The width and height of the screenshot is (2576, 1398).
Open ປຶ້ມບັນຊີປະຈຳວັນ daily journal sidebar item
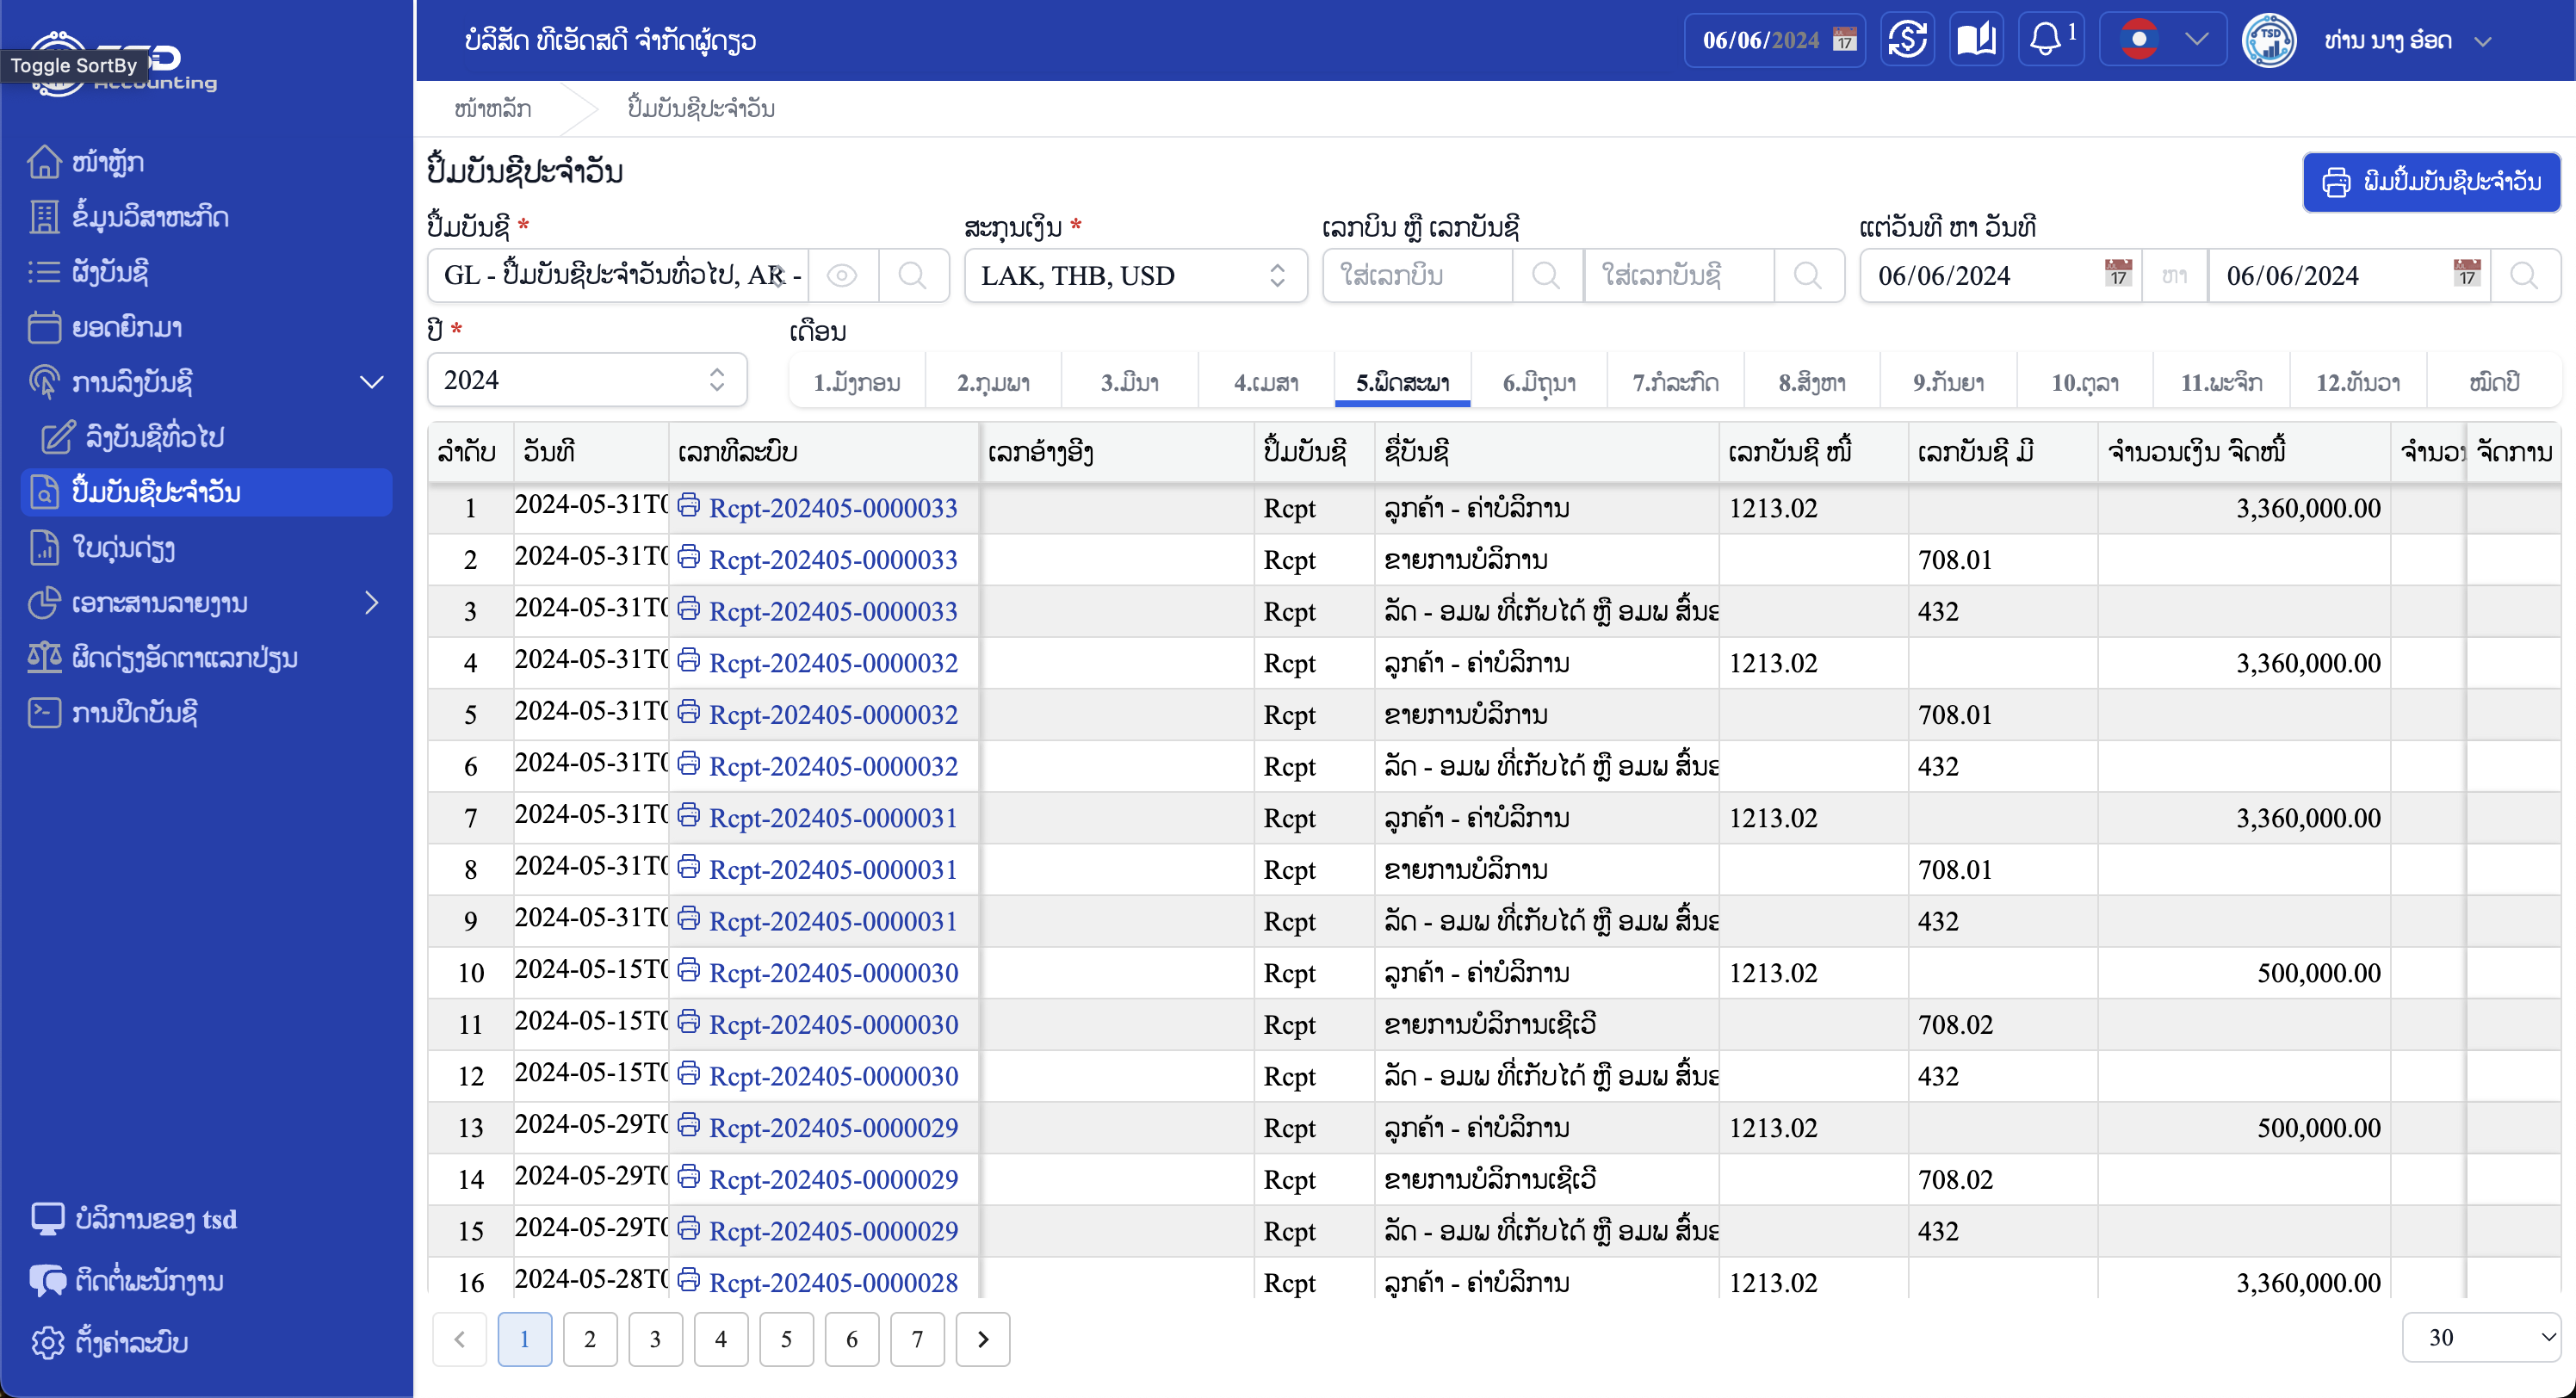coord(206,492)
